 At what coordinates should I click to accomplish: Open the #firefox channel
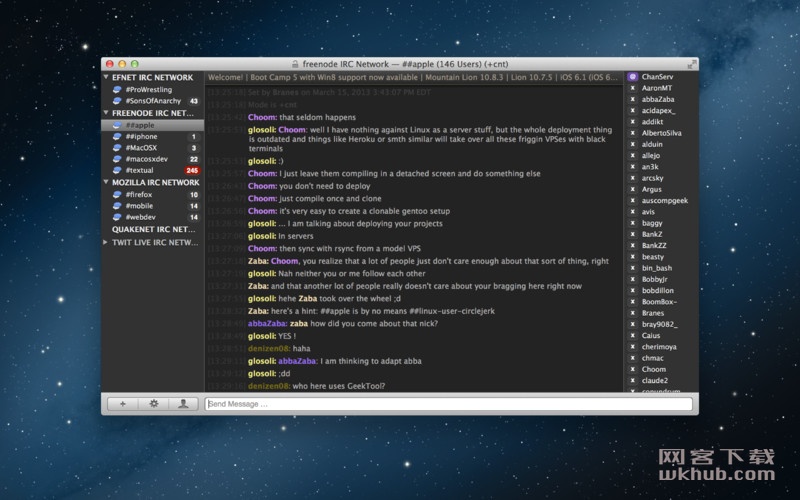tap(153, 194)
